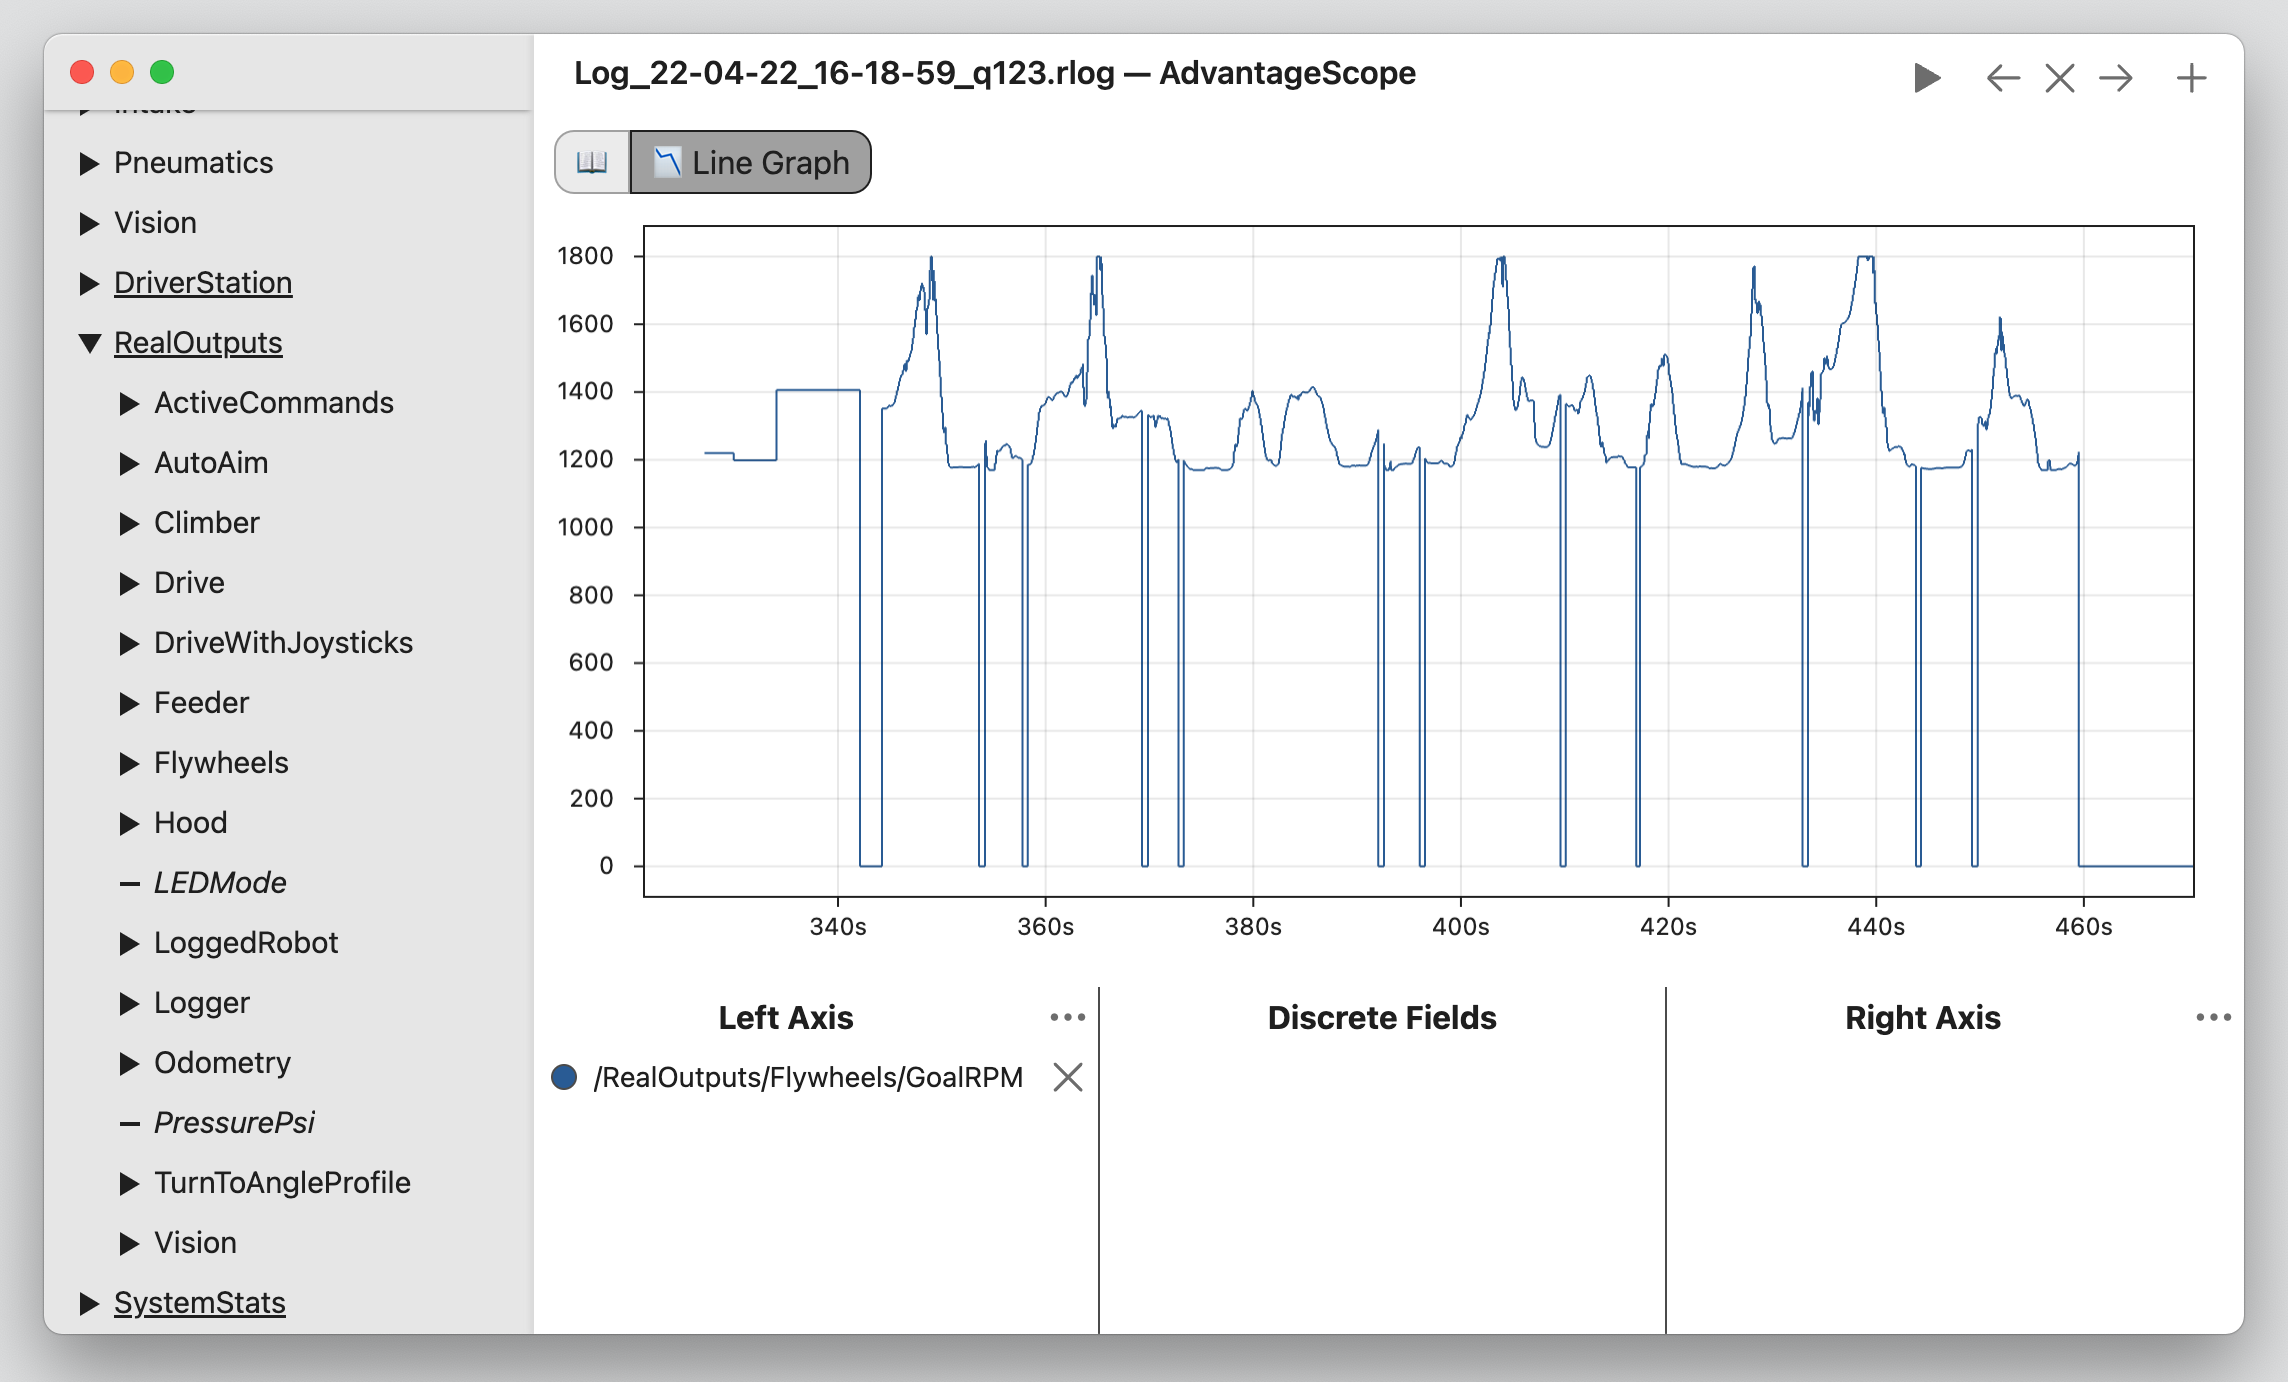This screenshot has height=1382, width=2288.
Task: Open Right Axis options menu
Action: pos(2213,1017)
